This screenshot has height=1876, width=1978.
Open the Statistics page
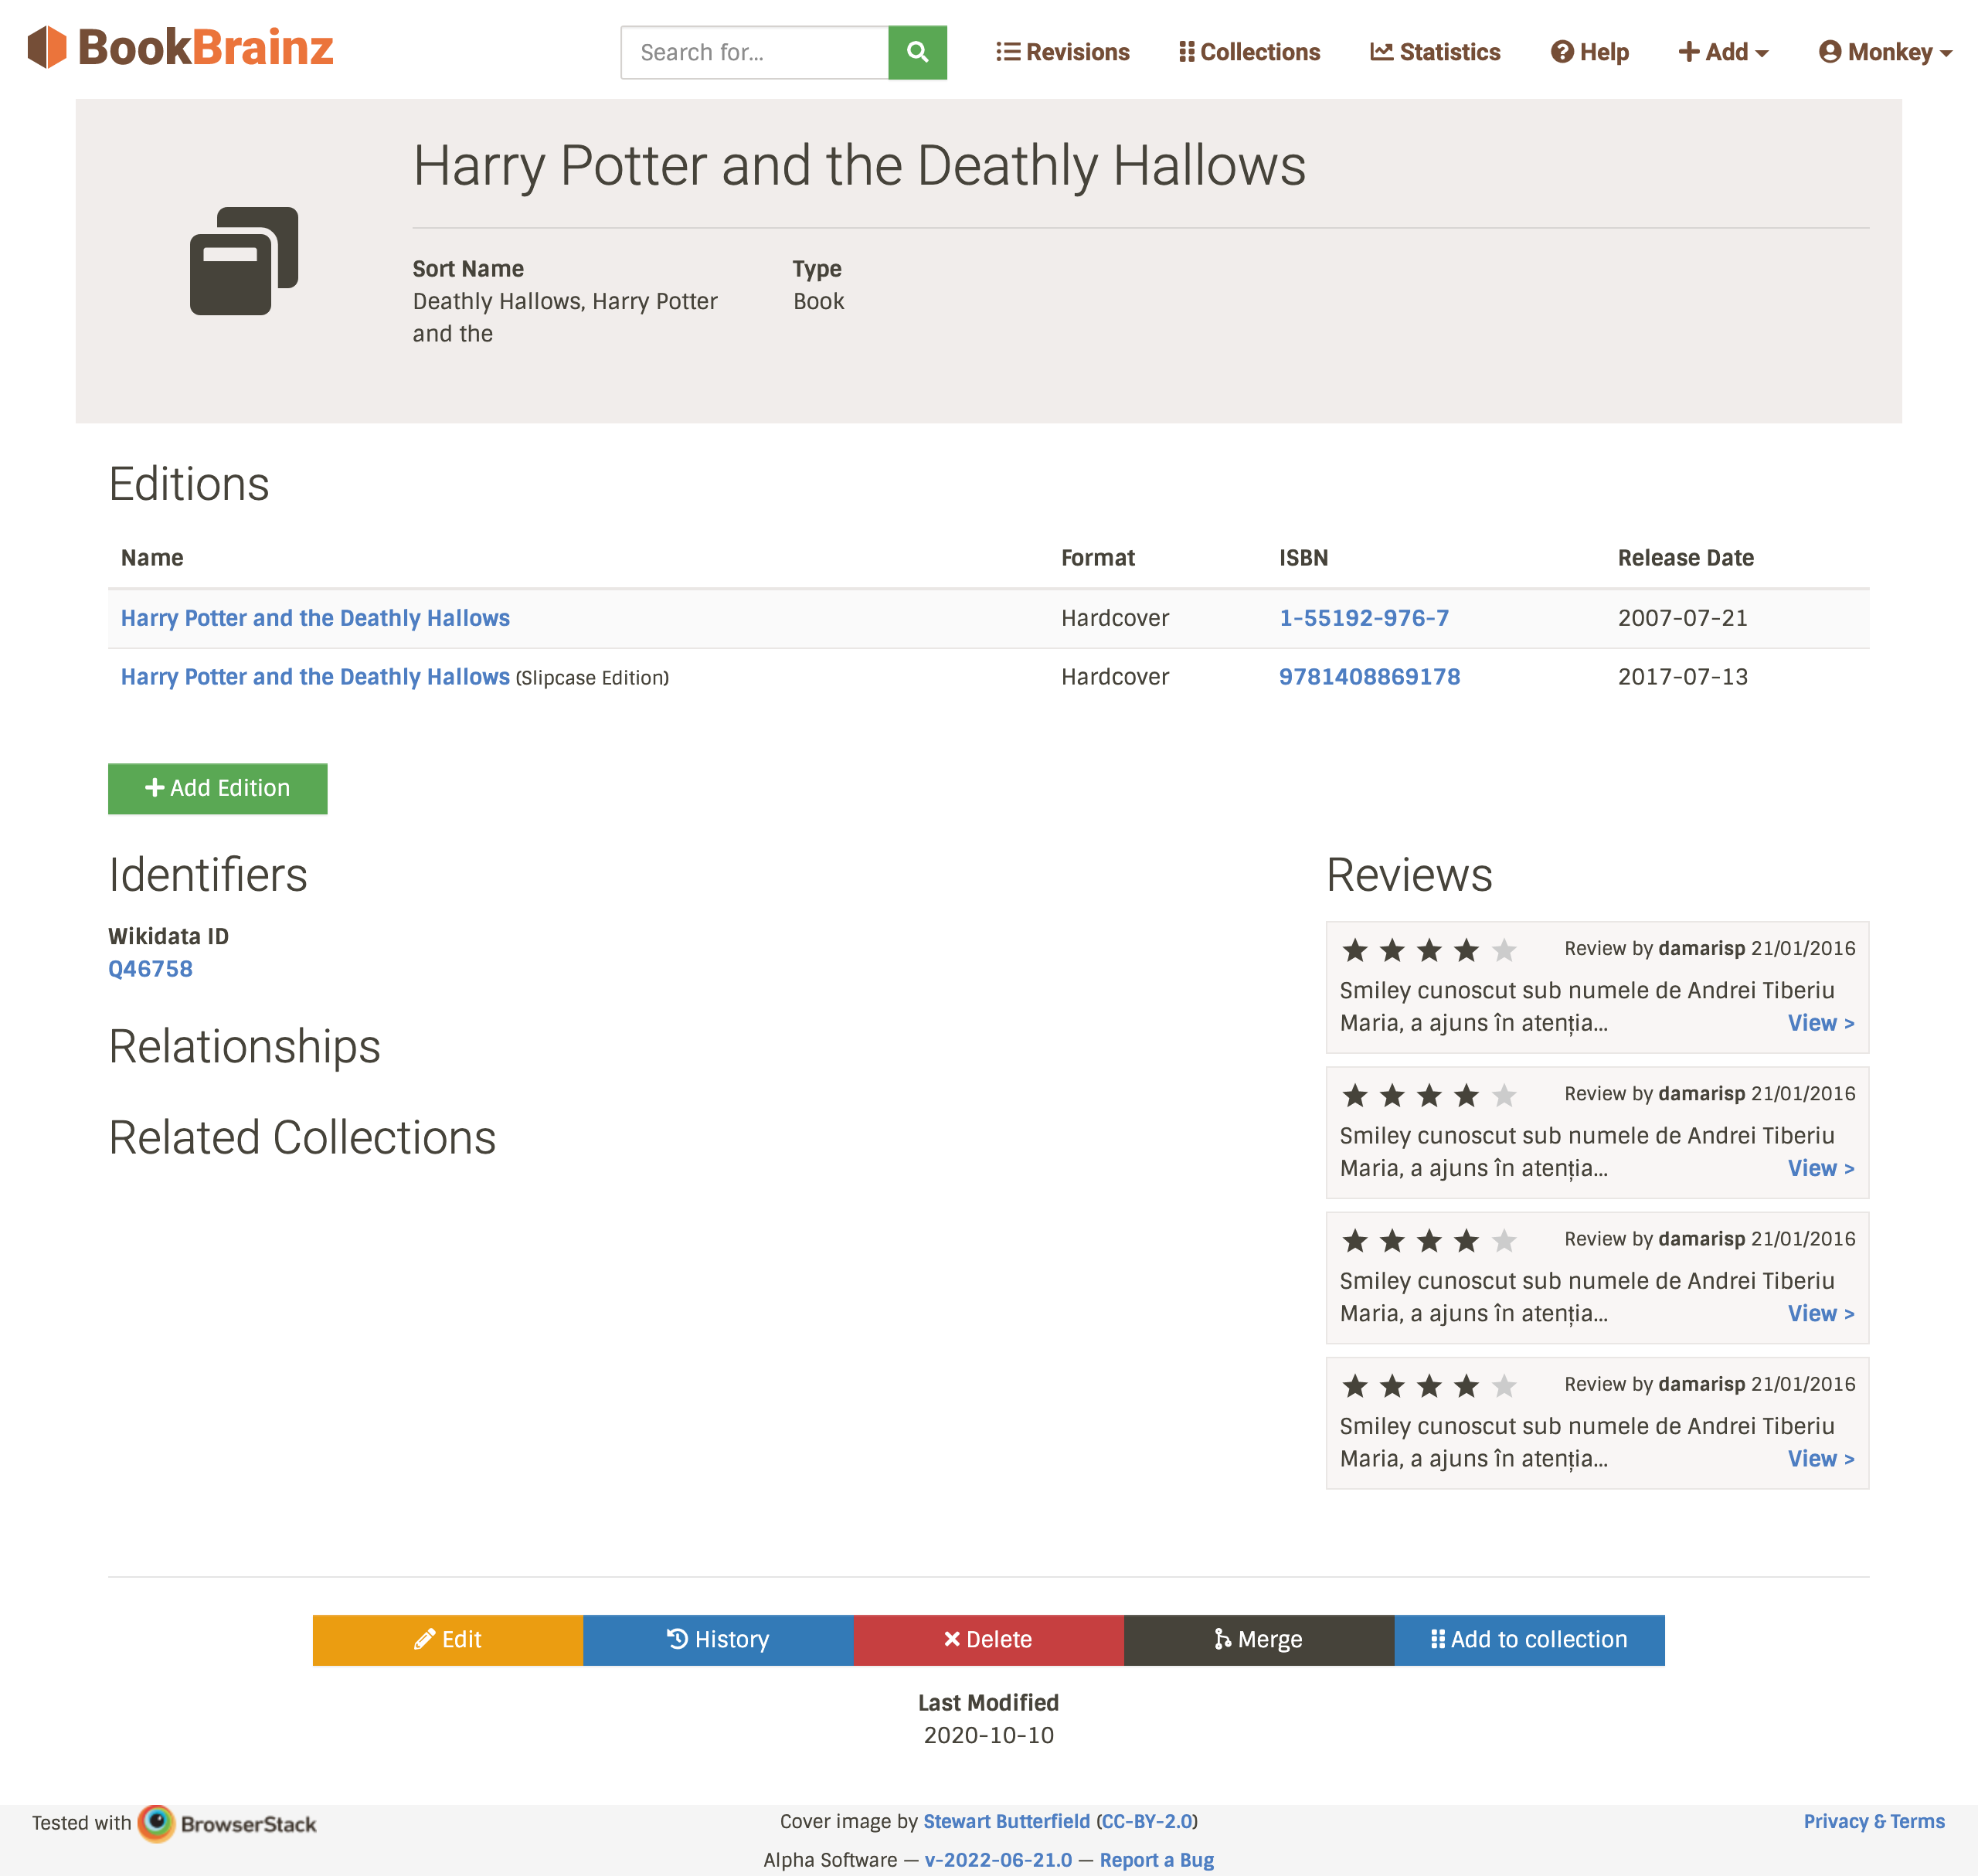pos(1435,52)
